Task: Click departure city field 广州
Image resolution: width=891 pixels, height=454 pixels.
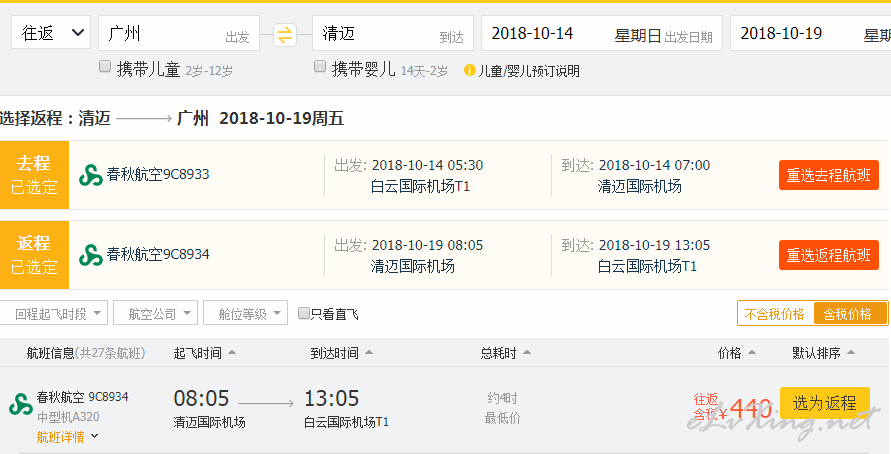Action: point(179,33)
